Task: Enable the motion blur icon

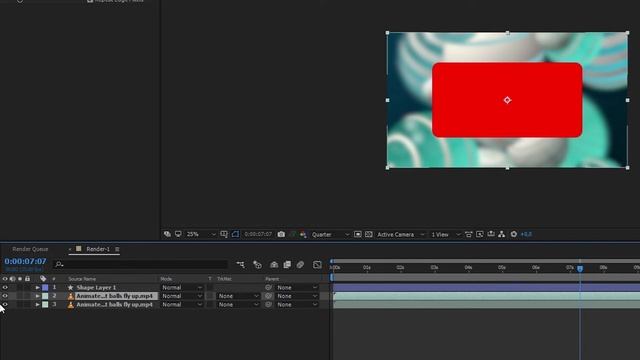Action: coord(300,265)
